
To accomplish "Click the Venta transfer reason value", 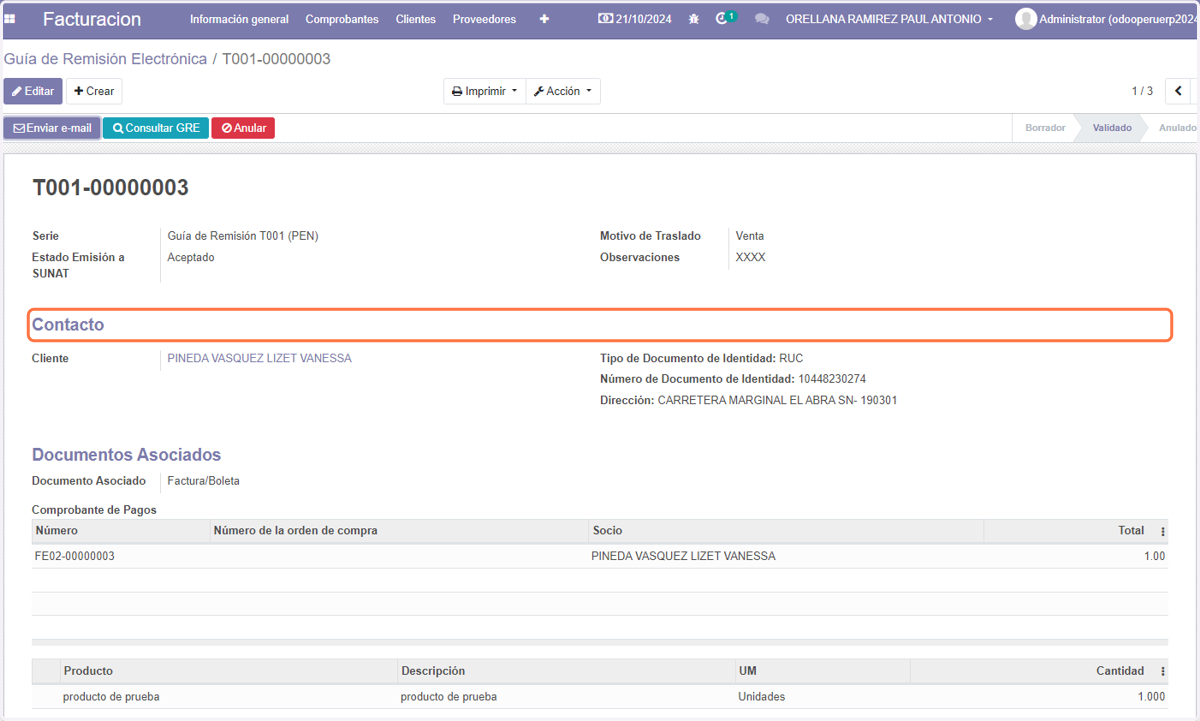I will tap(750, 236).
